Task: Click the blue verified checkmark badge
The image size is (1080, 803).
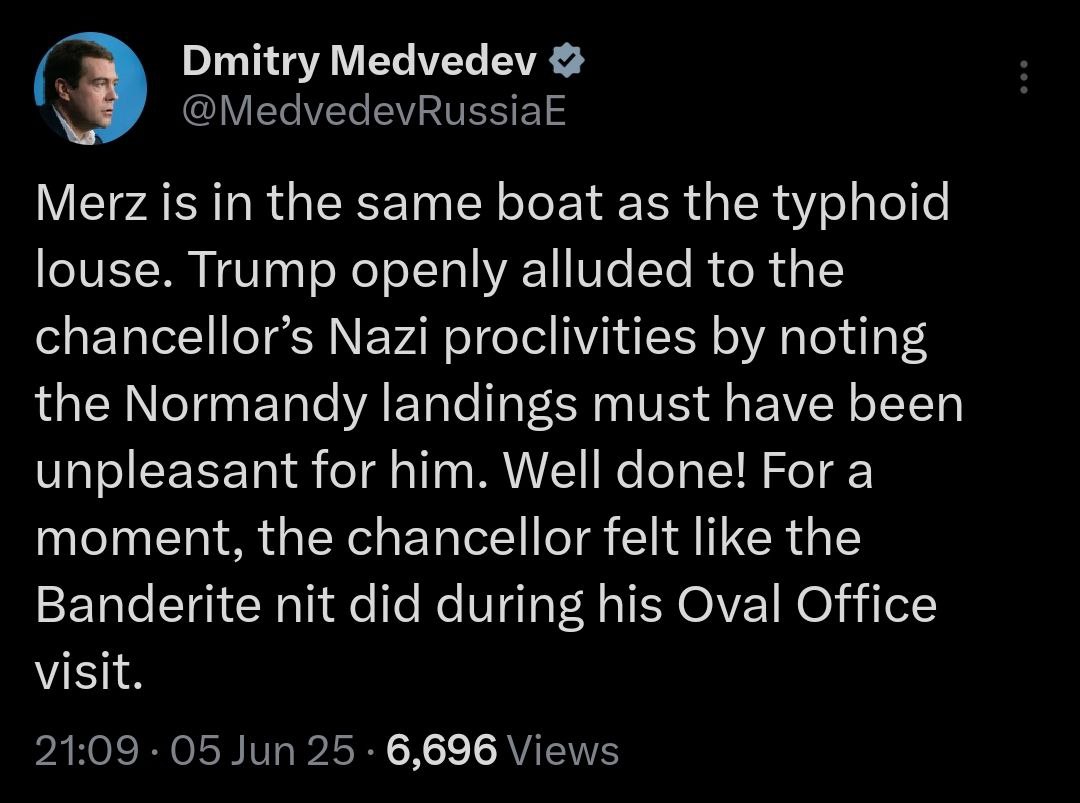Action: coord(568,63)
